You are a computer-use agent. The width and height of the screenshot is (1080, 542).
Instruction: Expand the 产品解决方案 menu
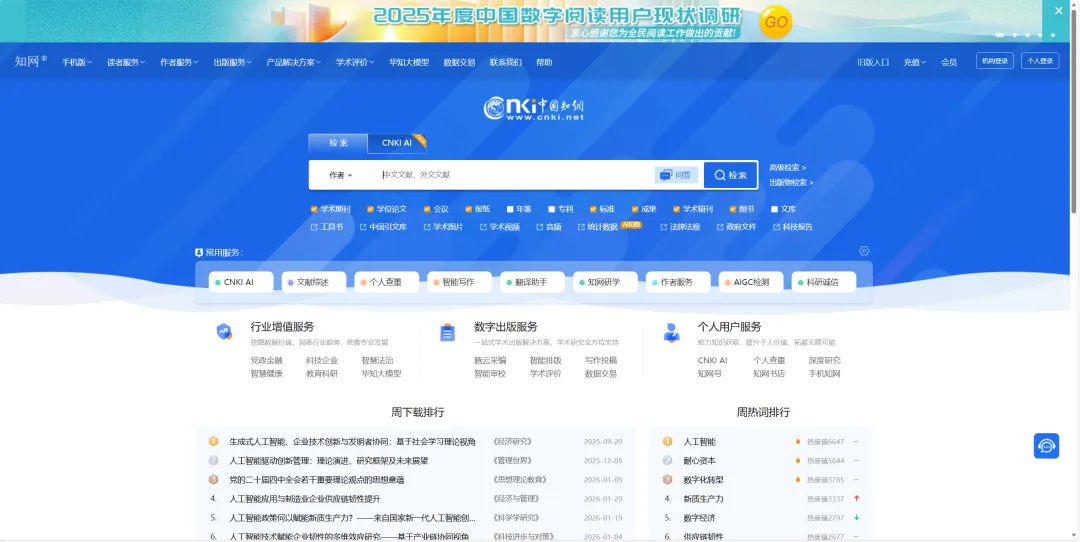[x=293, y=62]
